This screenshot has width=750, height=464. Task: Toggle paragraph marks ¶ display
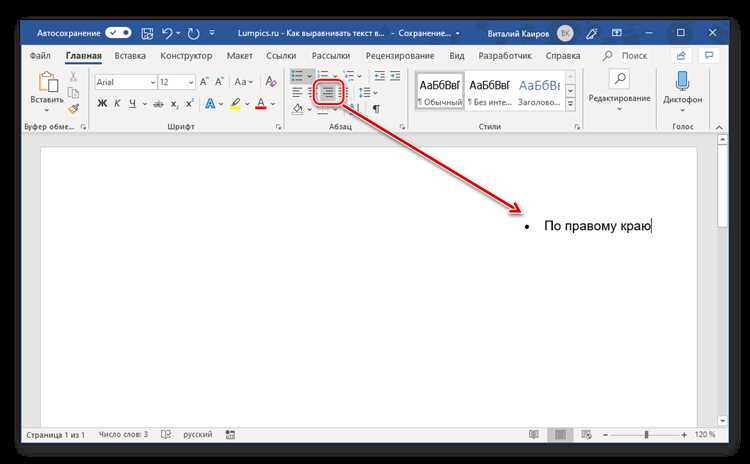[x=376, y=109]
